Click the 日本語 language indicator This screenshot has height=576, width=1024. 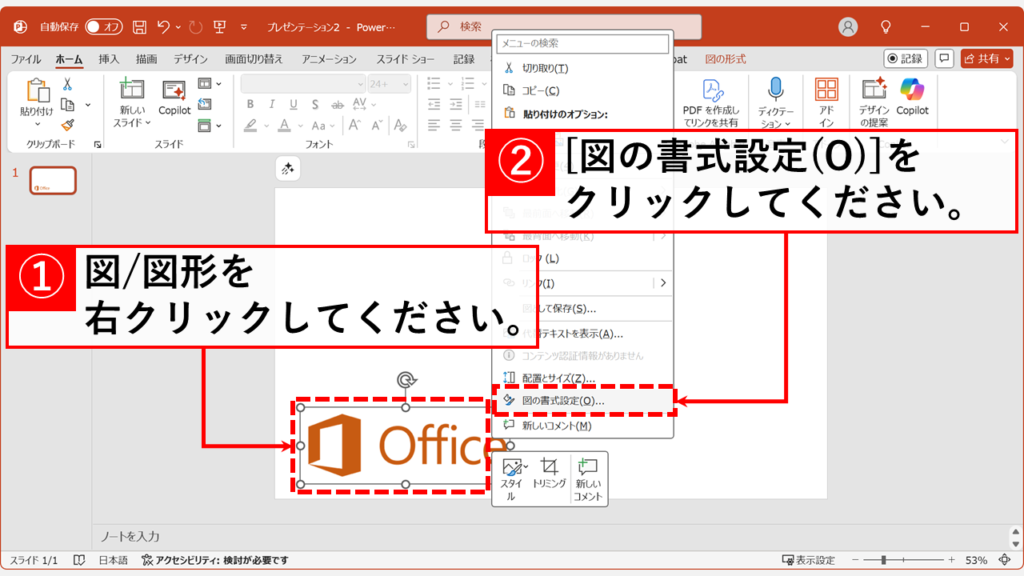[113, 560]
